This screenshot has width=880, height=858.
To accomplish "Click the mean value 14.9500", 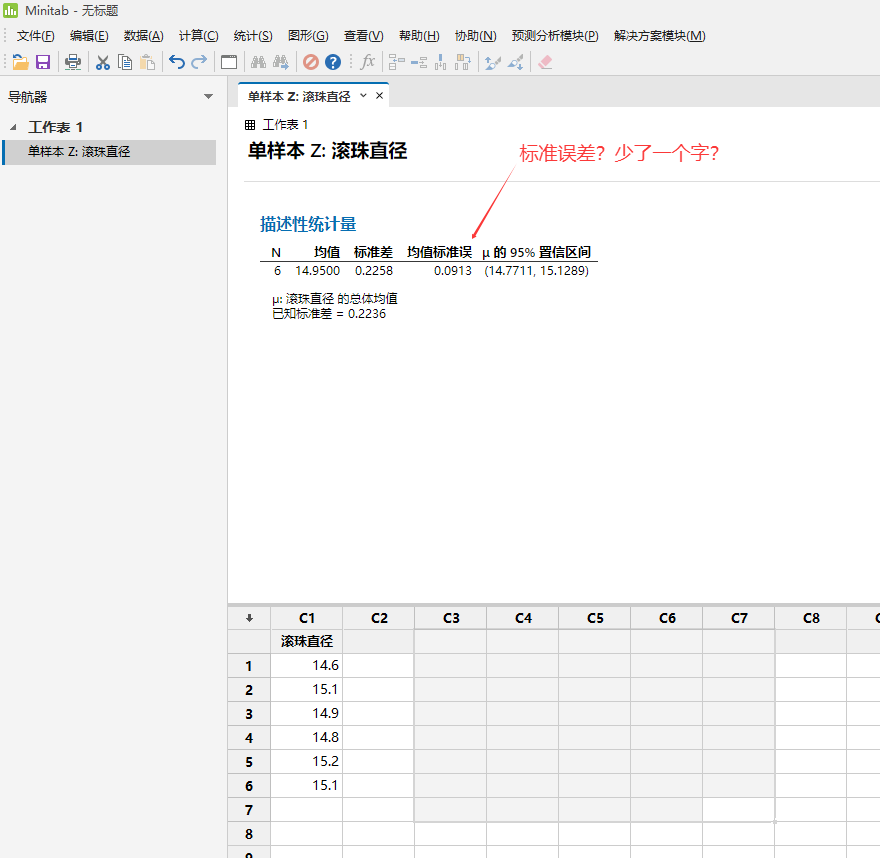I will 317,271.
